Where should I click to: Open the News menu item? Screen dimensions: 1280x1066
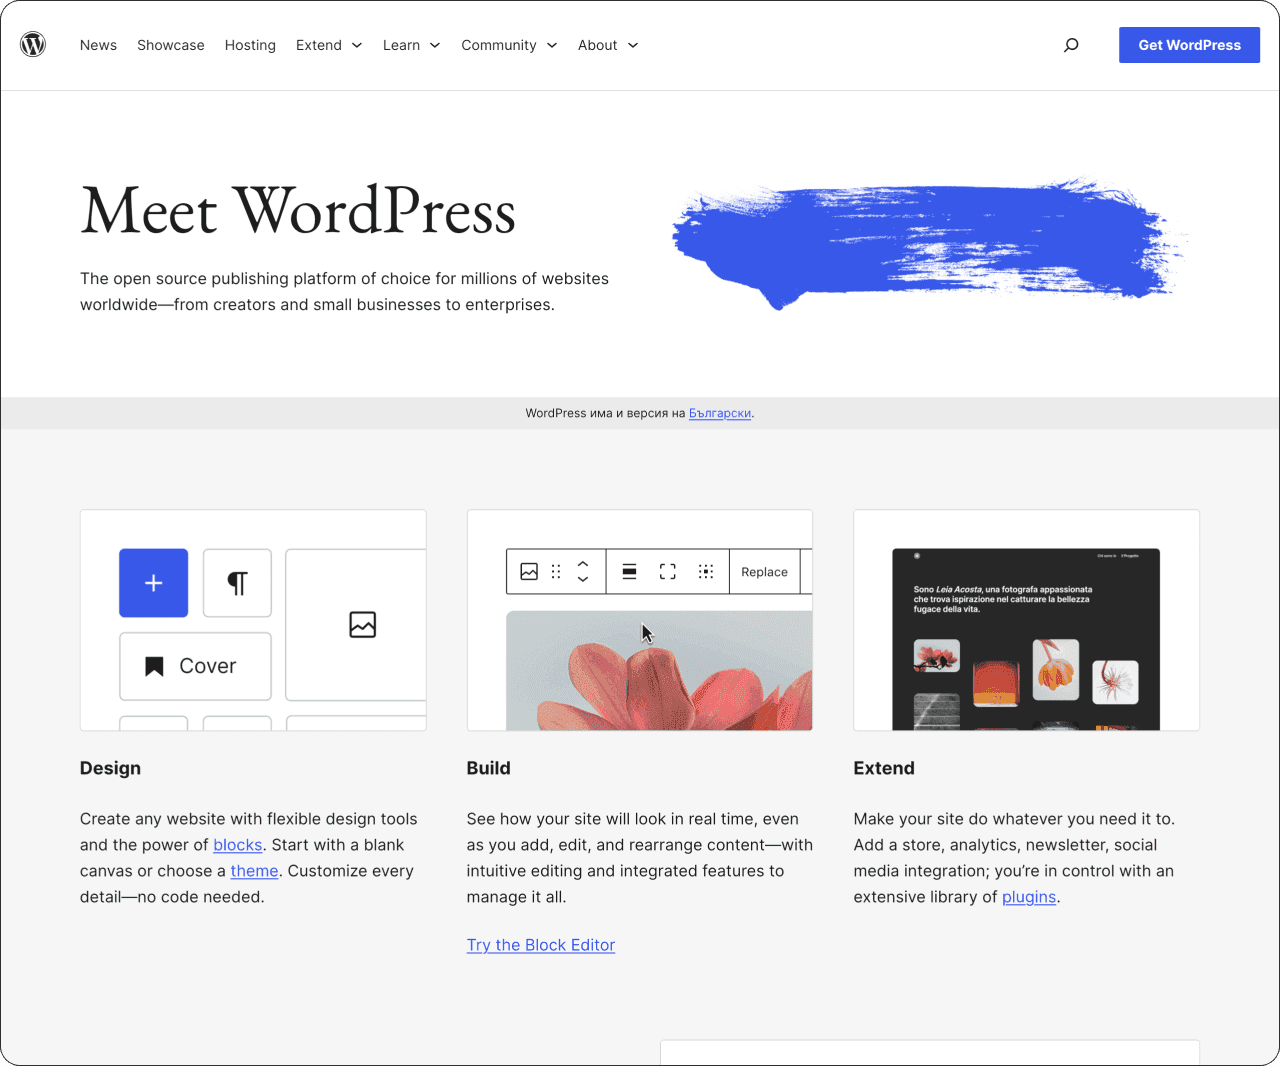(98, 45)
